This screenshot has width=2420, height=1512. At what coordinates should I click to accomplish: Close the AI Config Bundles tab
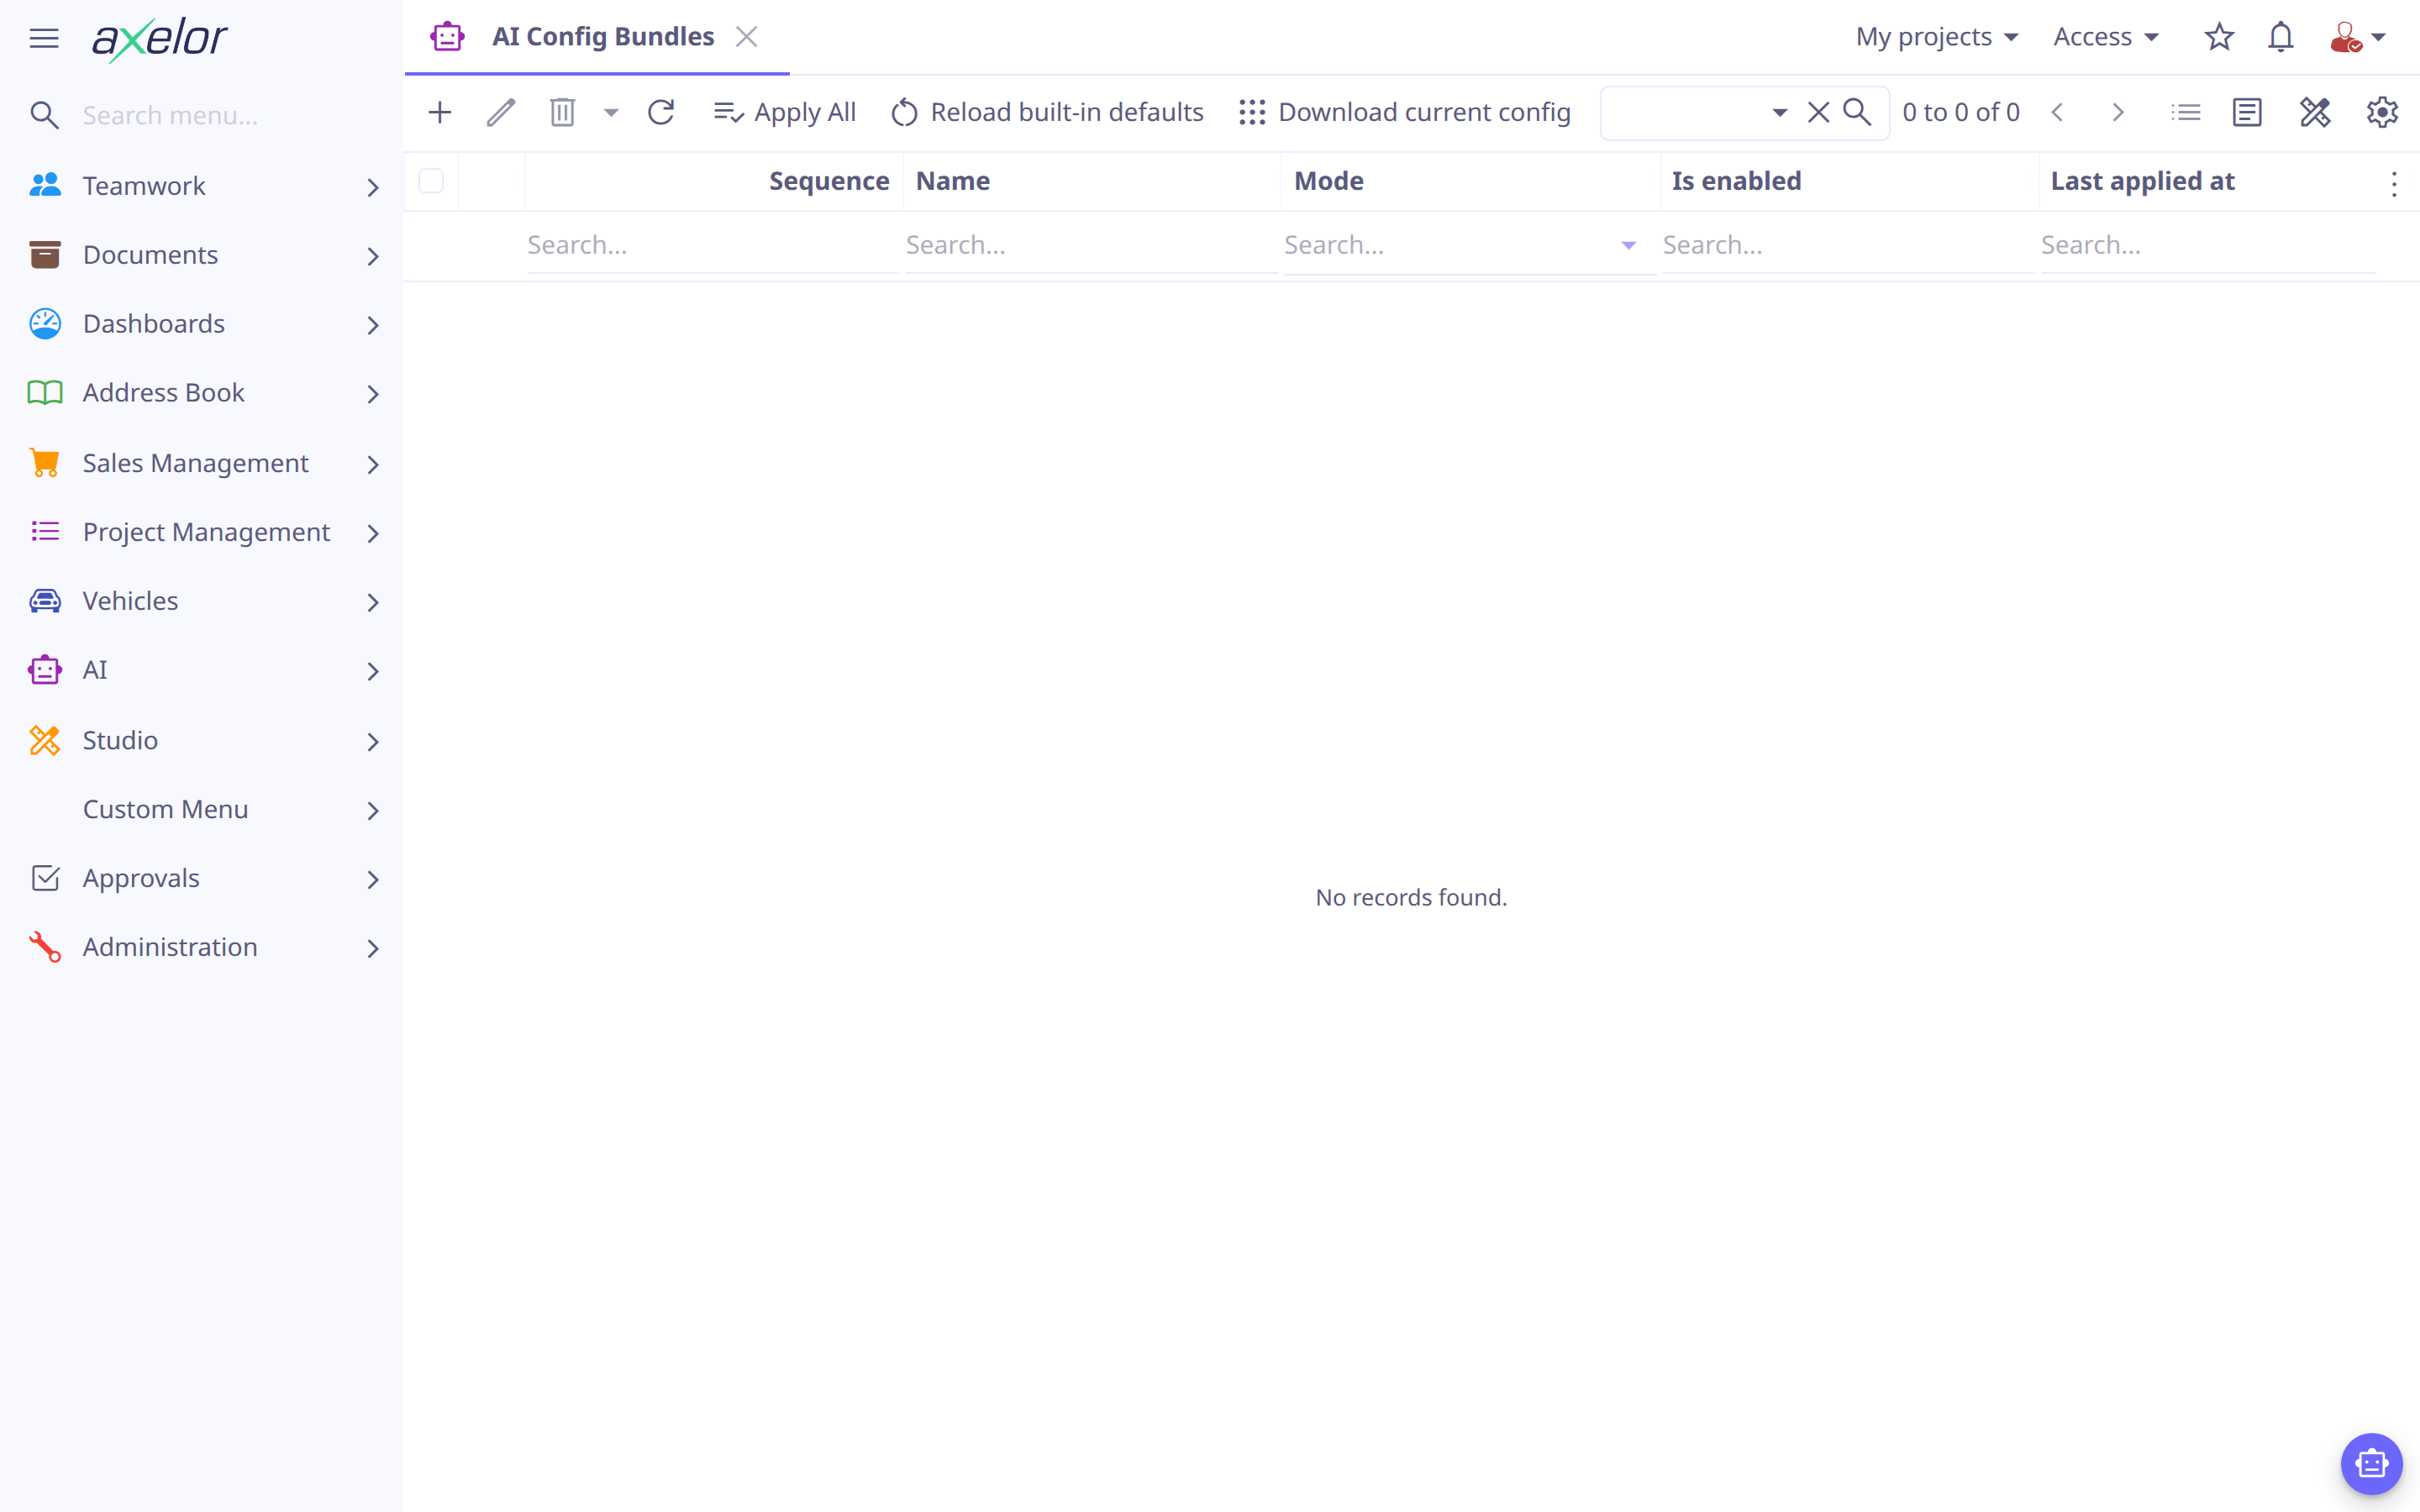pos(746,37)
